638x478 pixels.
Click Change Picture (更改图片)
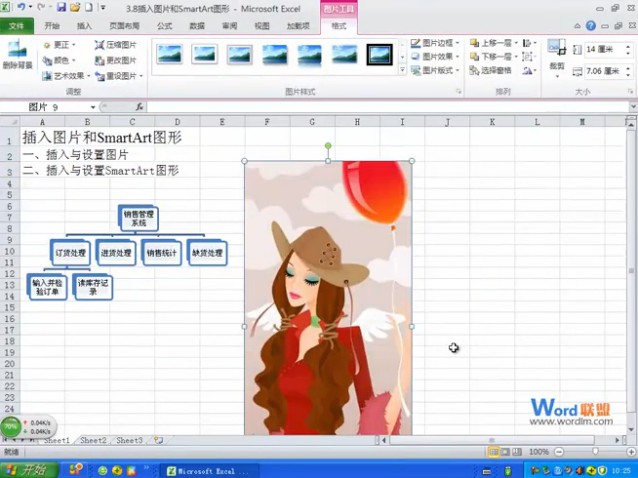point(115,61)
